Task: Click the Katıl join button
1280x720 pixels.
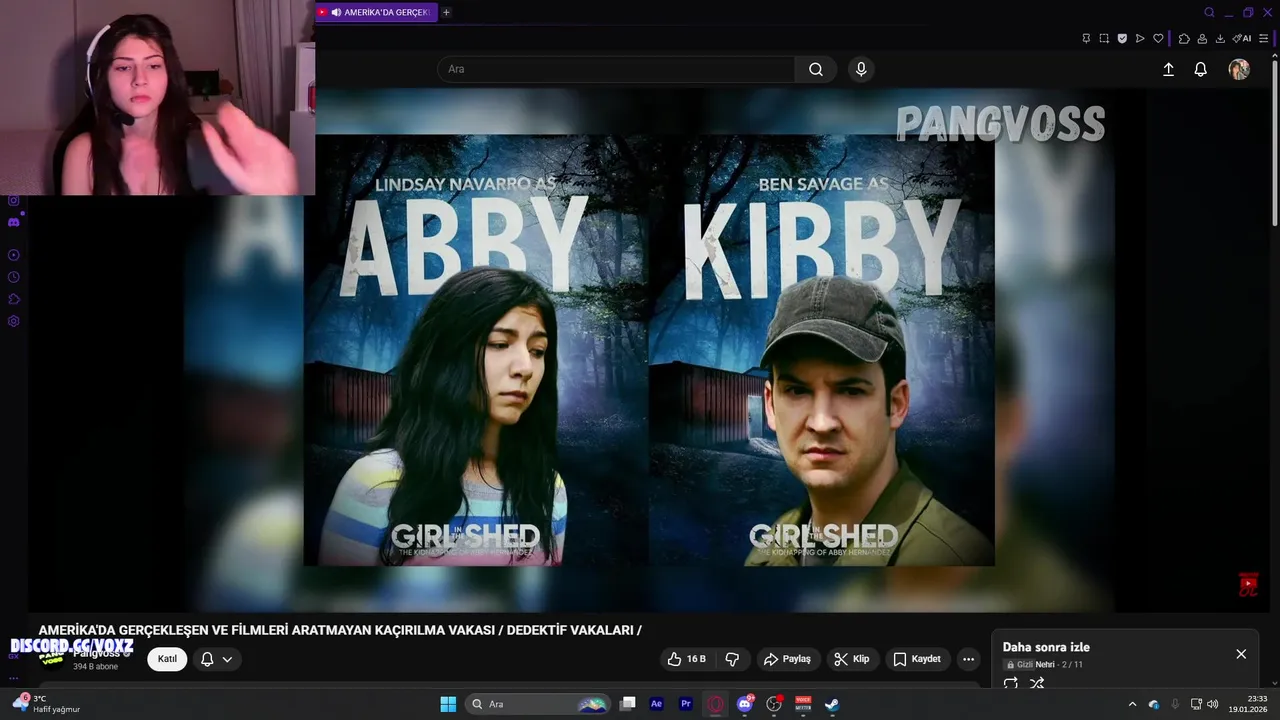Action: pos(167,659)
